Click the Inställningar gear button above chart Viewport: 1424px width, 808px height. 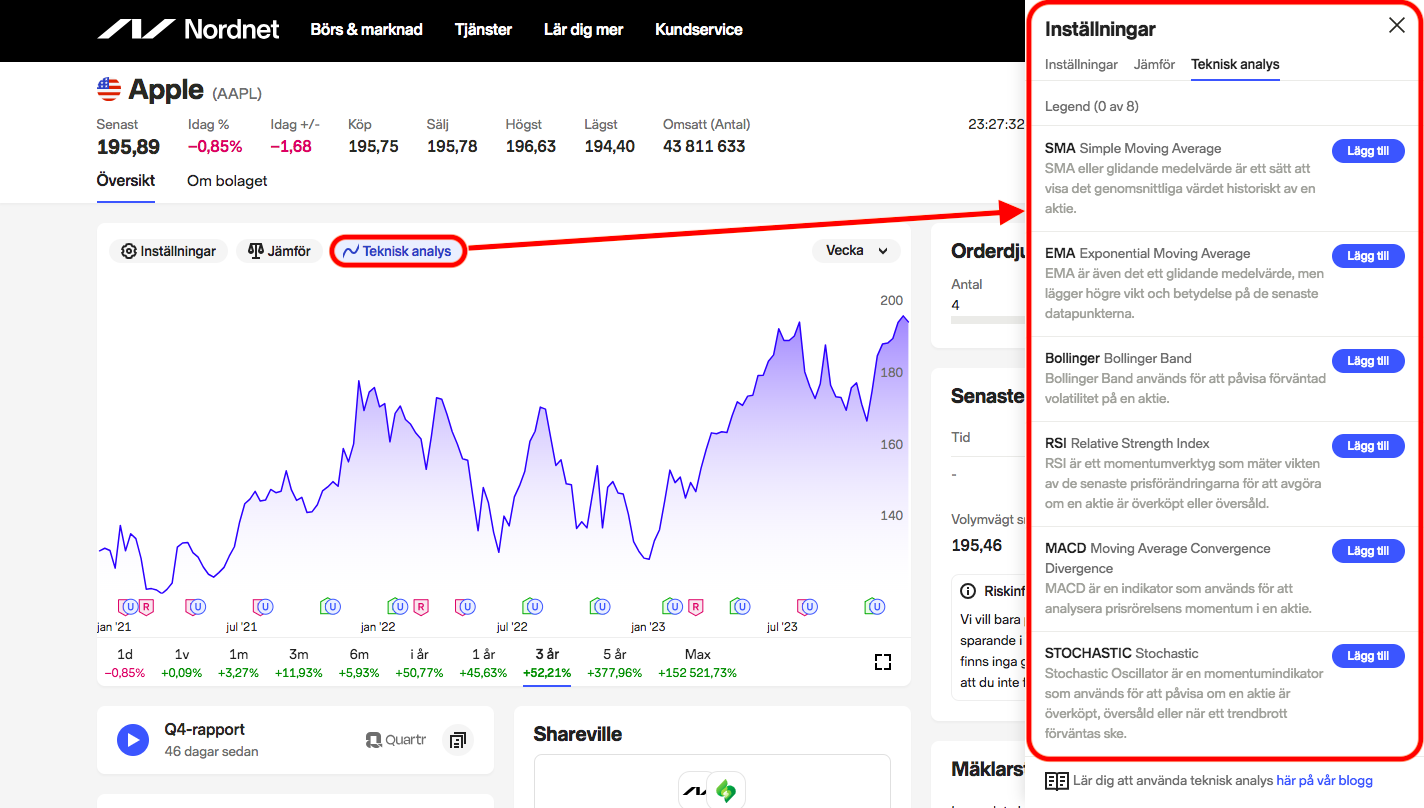click(169, 251)
